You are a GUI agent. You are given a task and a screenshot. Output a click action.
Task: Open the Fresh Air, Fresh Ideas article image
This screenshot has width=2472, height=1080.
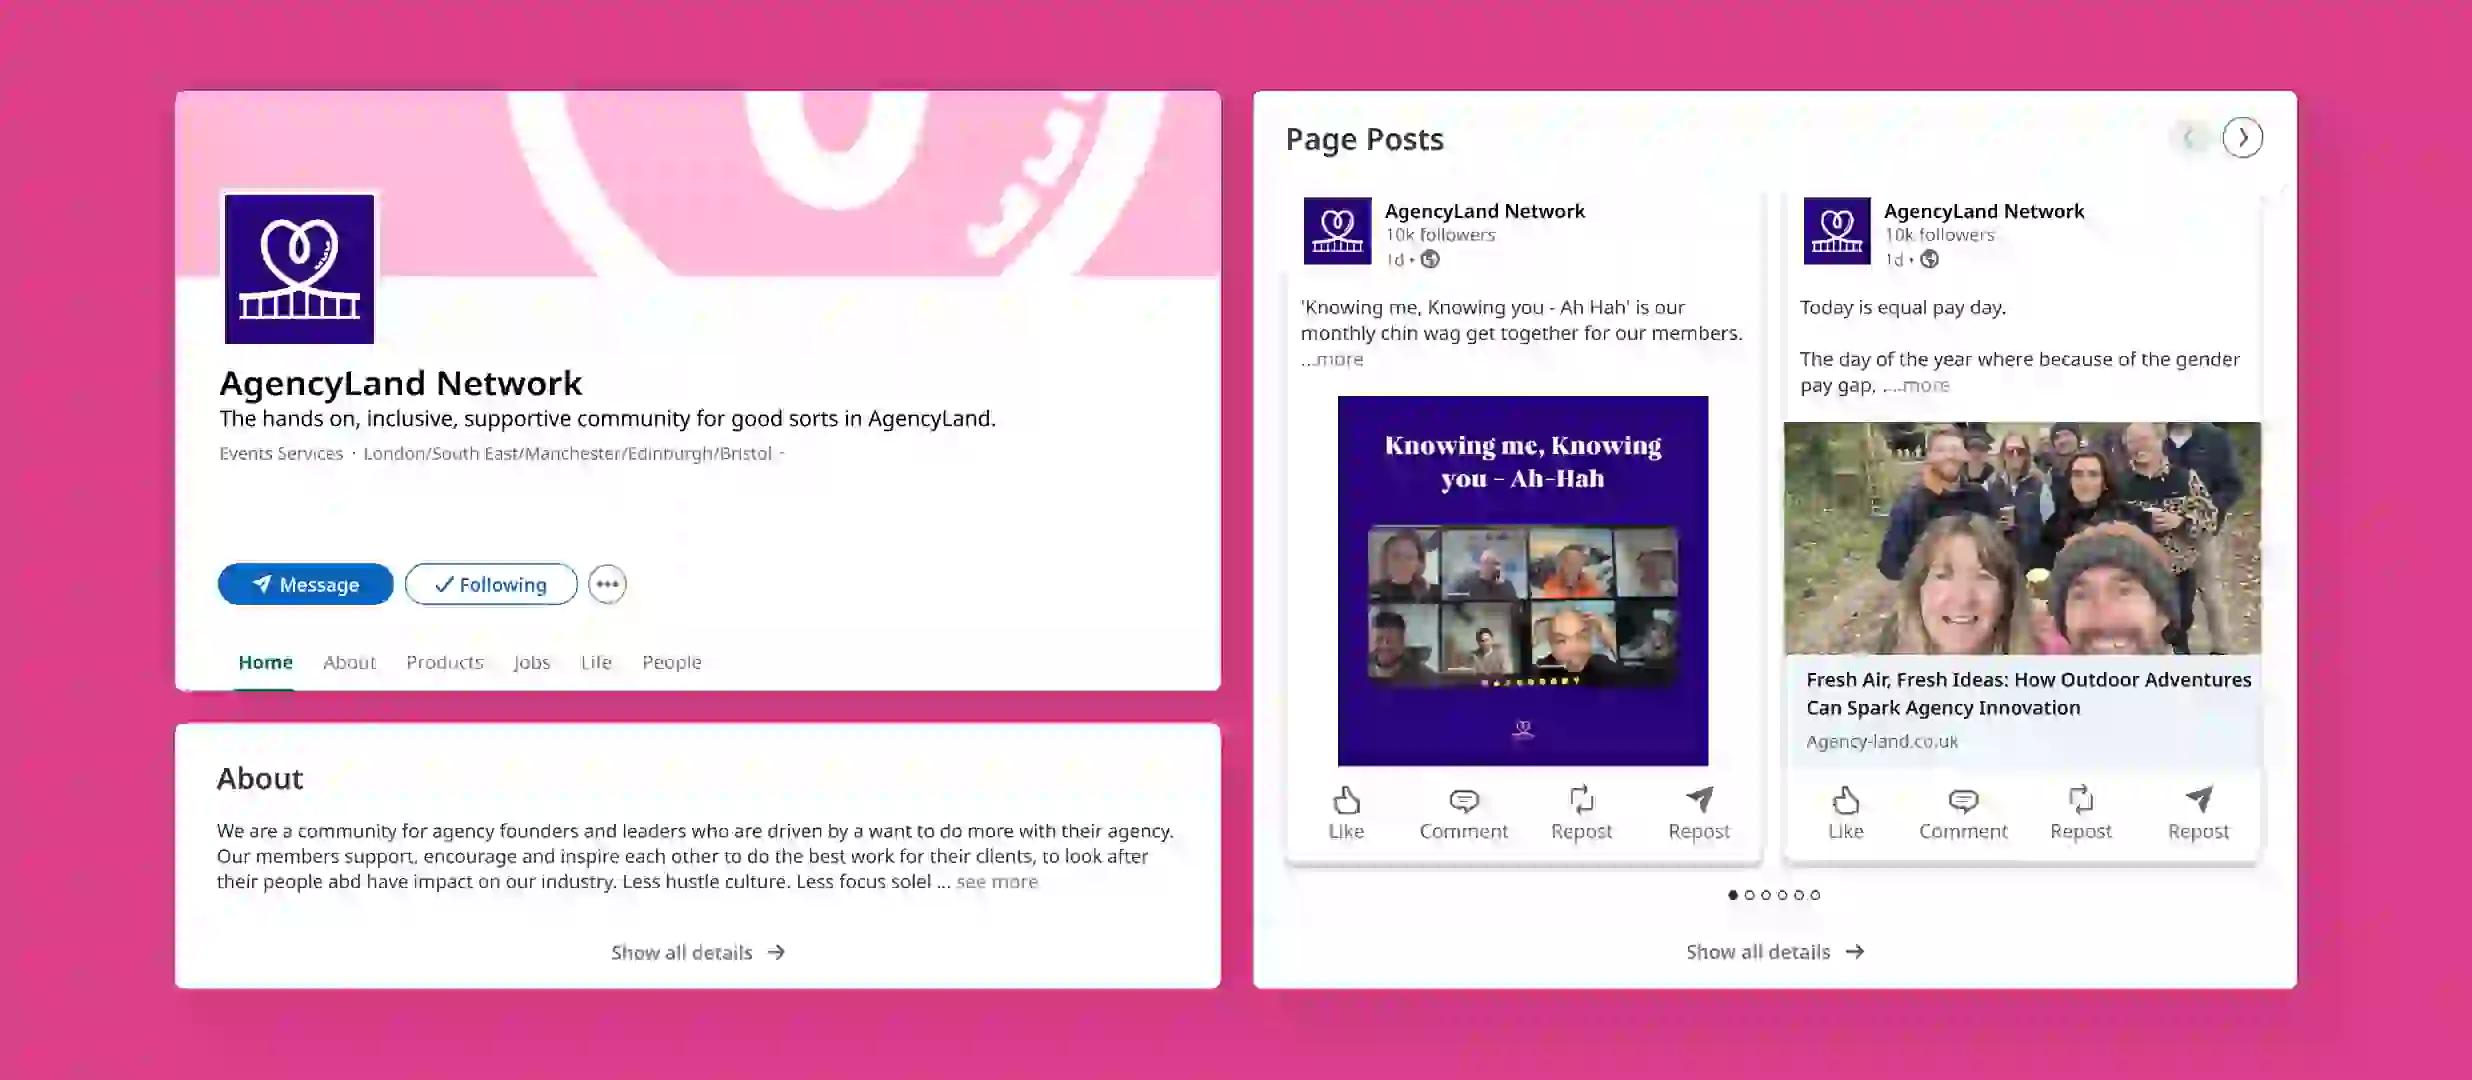pos(2021,538)
